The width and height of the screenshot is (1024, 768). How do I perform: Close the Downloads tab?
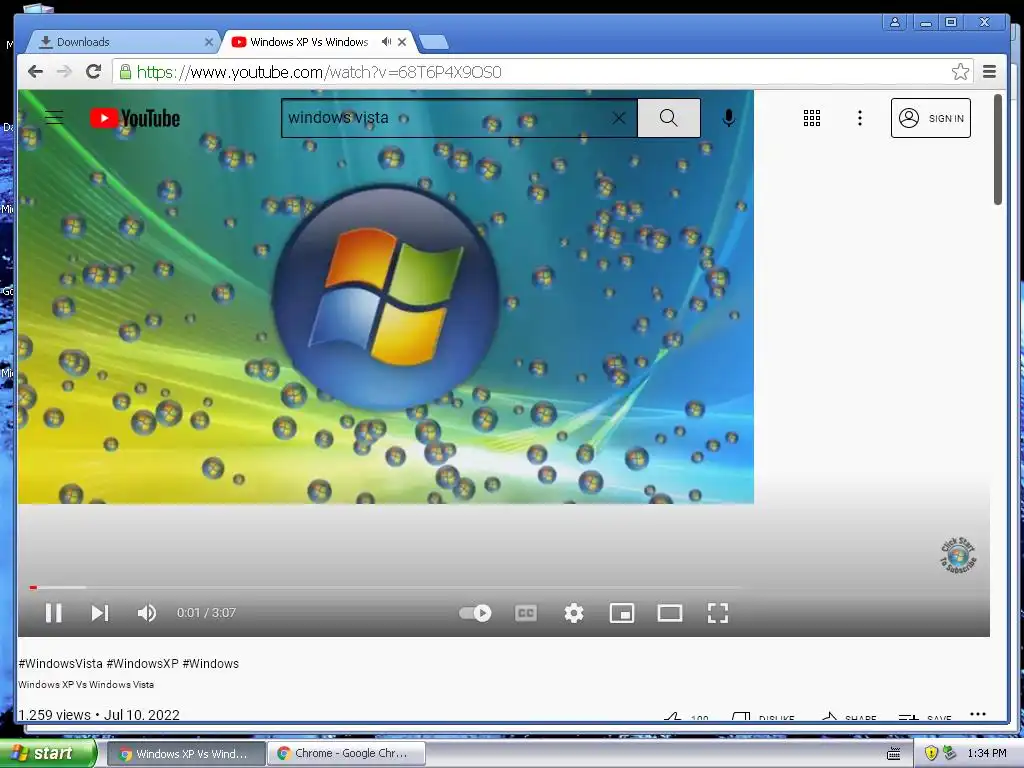coord(208,42)
